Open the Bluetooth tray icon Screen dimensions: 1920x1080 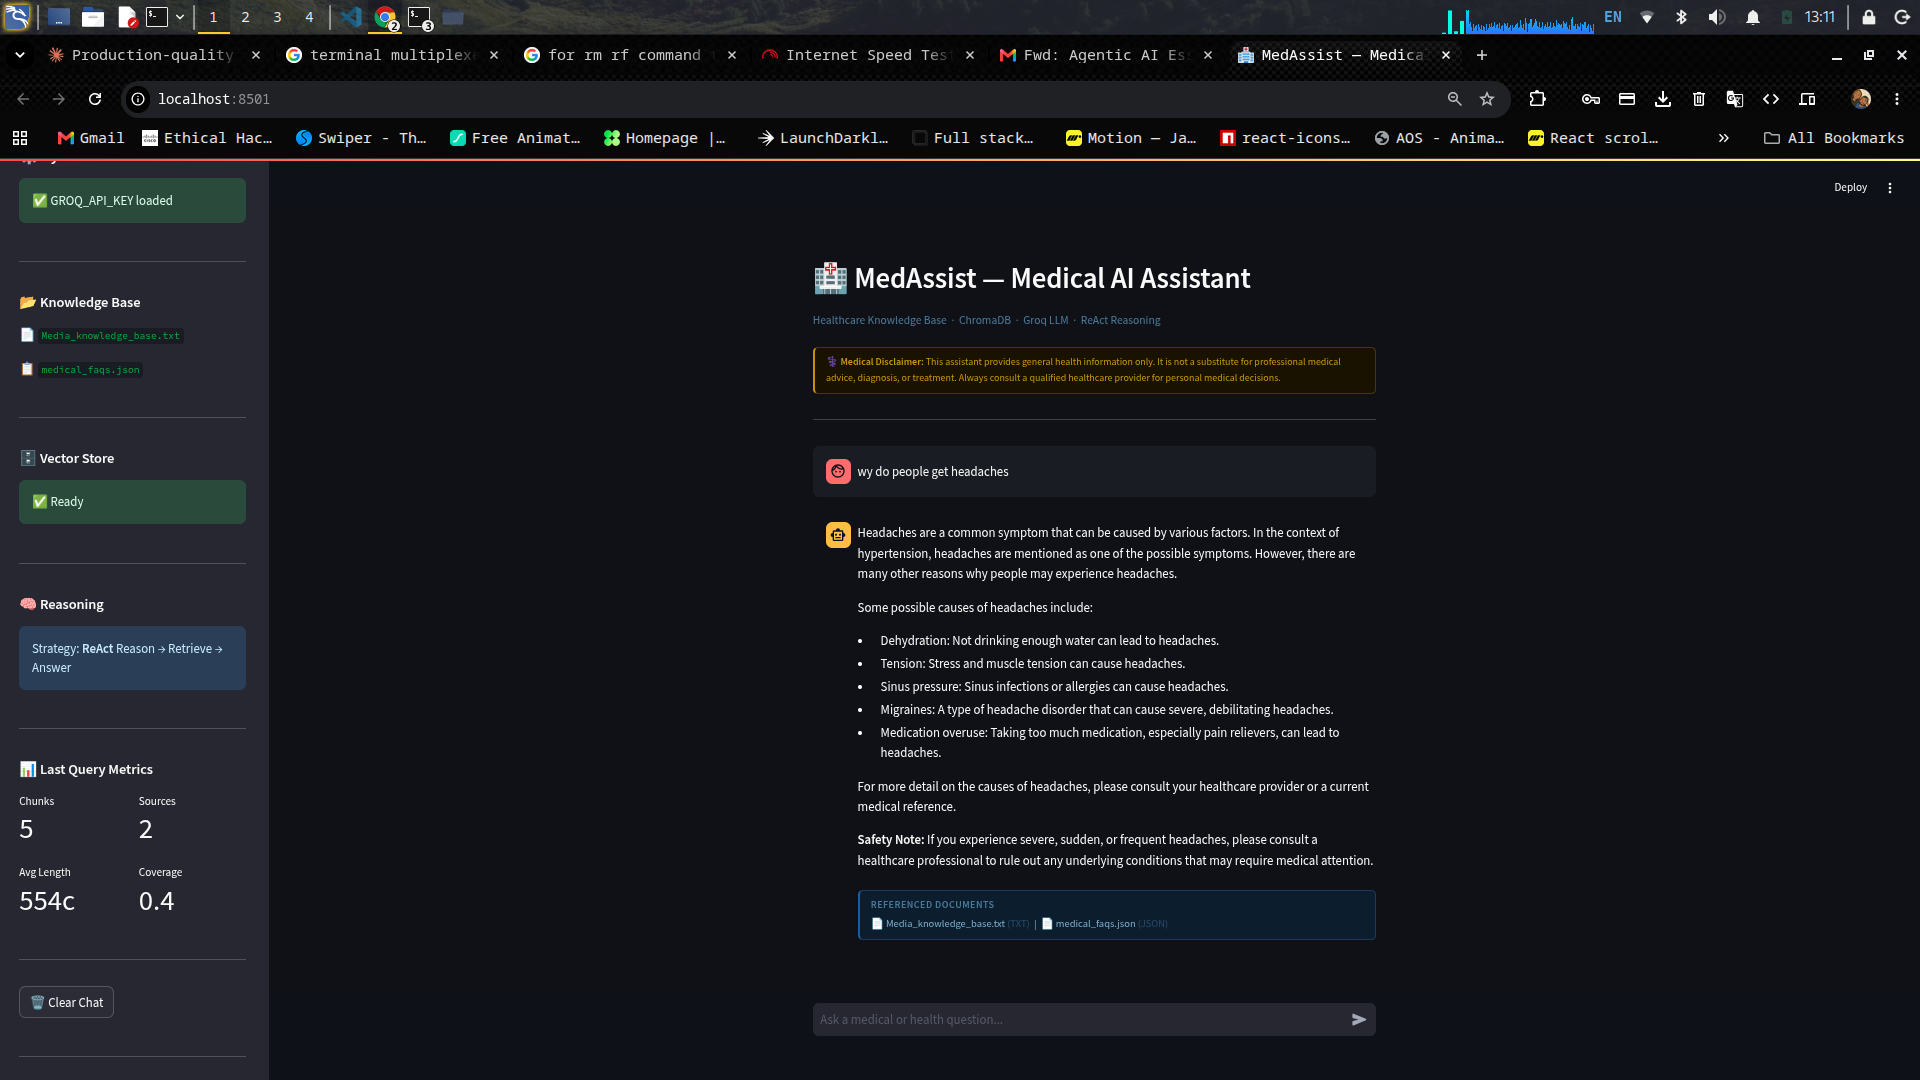1681,17
